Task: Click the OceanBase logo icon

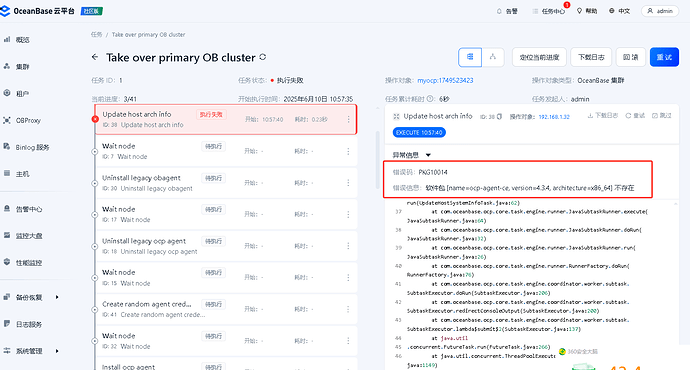Action: click(5, 11)
